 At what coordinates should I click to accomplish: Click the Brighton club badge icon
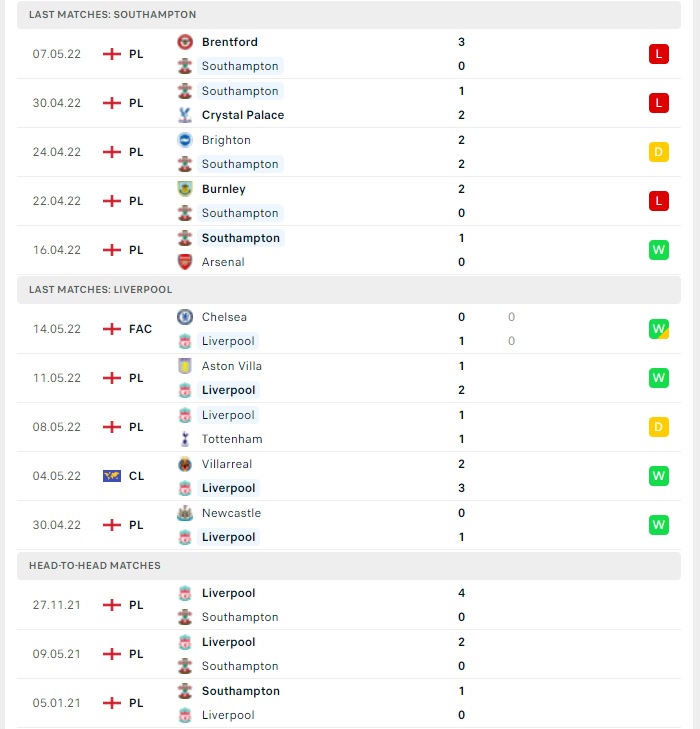coord(185,140)
